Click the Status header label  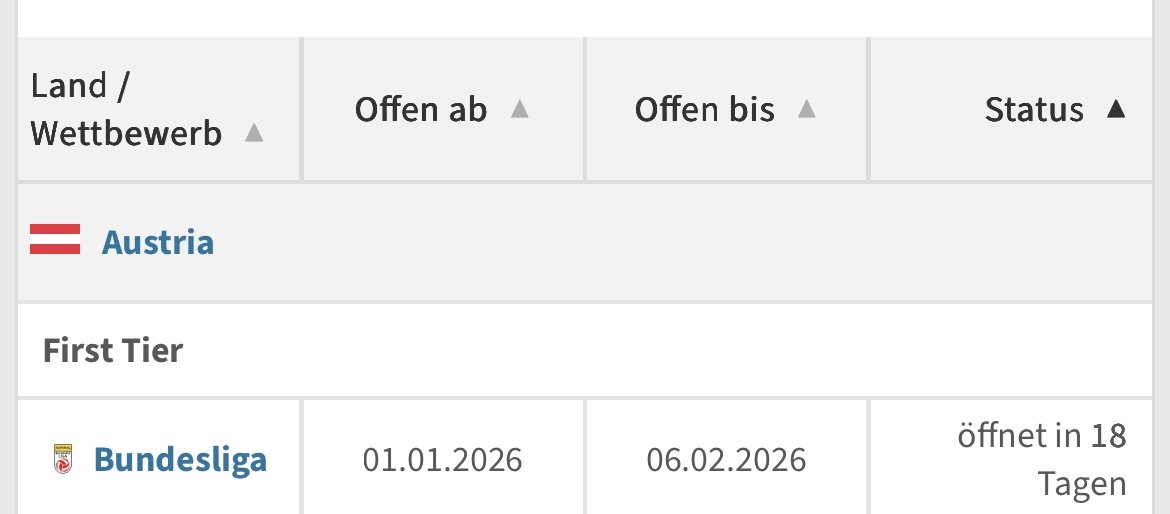click(x=1033, y=109)
